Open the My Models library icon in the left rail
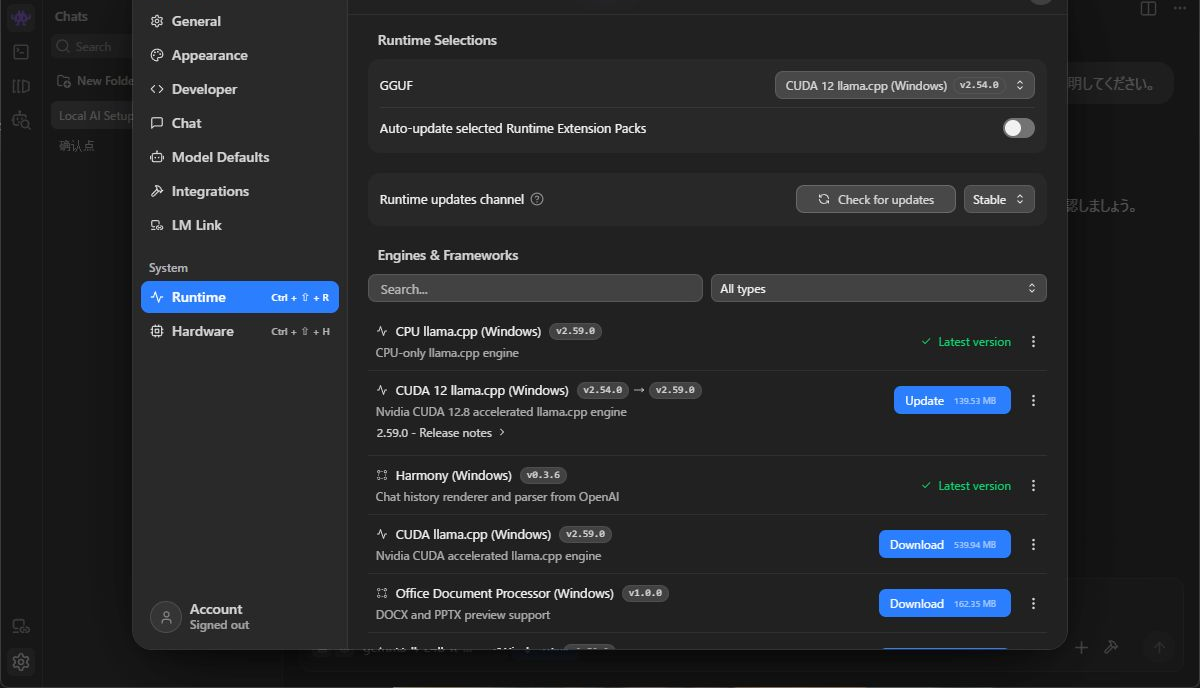The image size is (1200, 688). pyautogui.click(x=21, y=86)
